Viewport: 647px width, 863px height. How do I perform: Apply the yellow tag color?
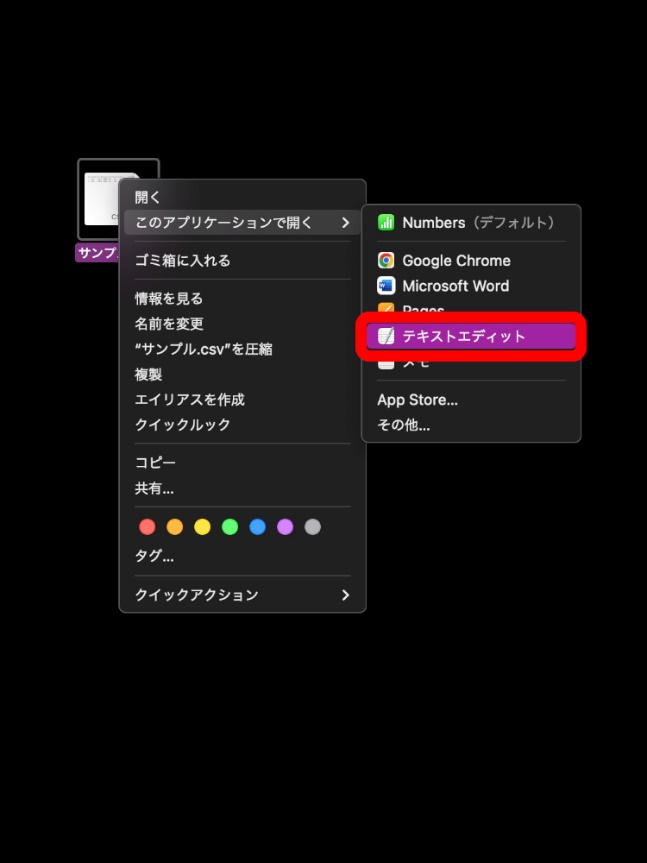click(x=202, y=527)
